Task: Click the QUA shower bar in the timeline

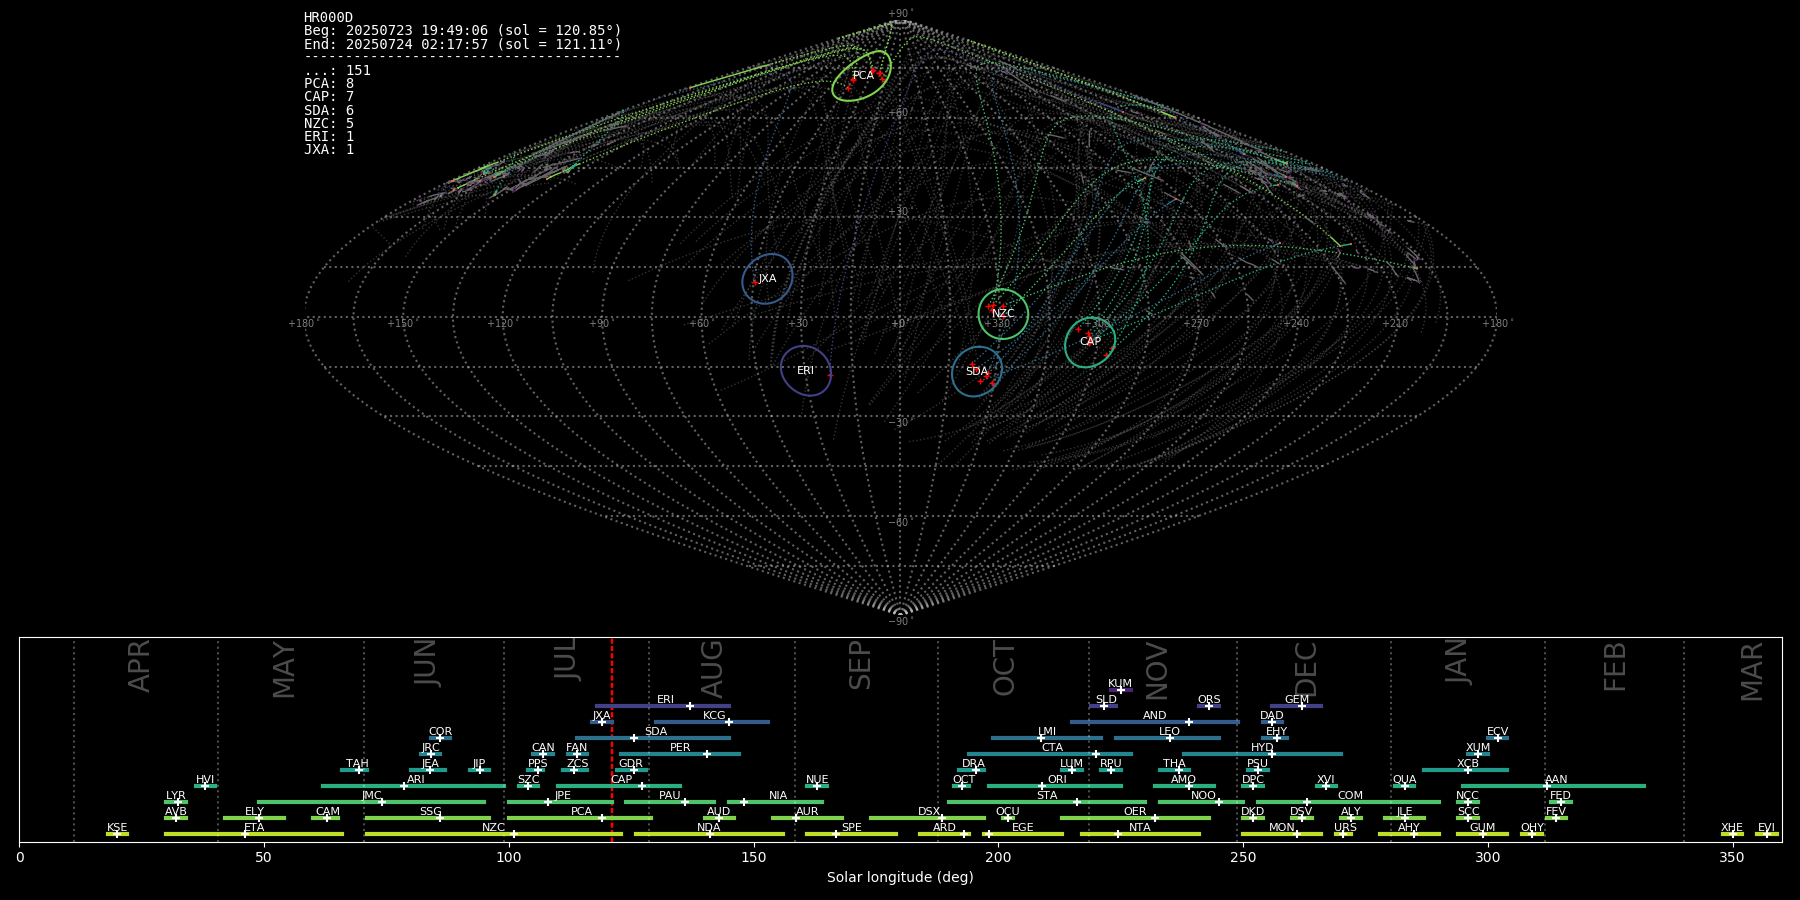Action: point(1404,786)
